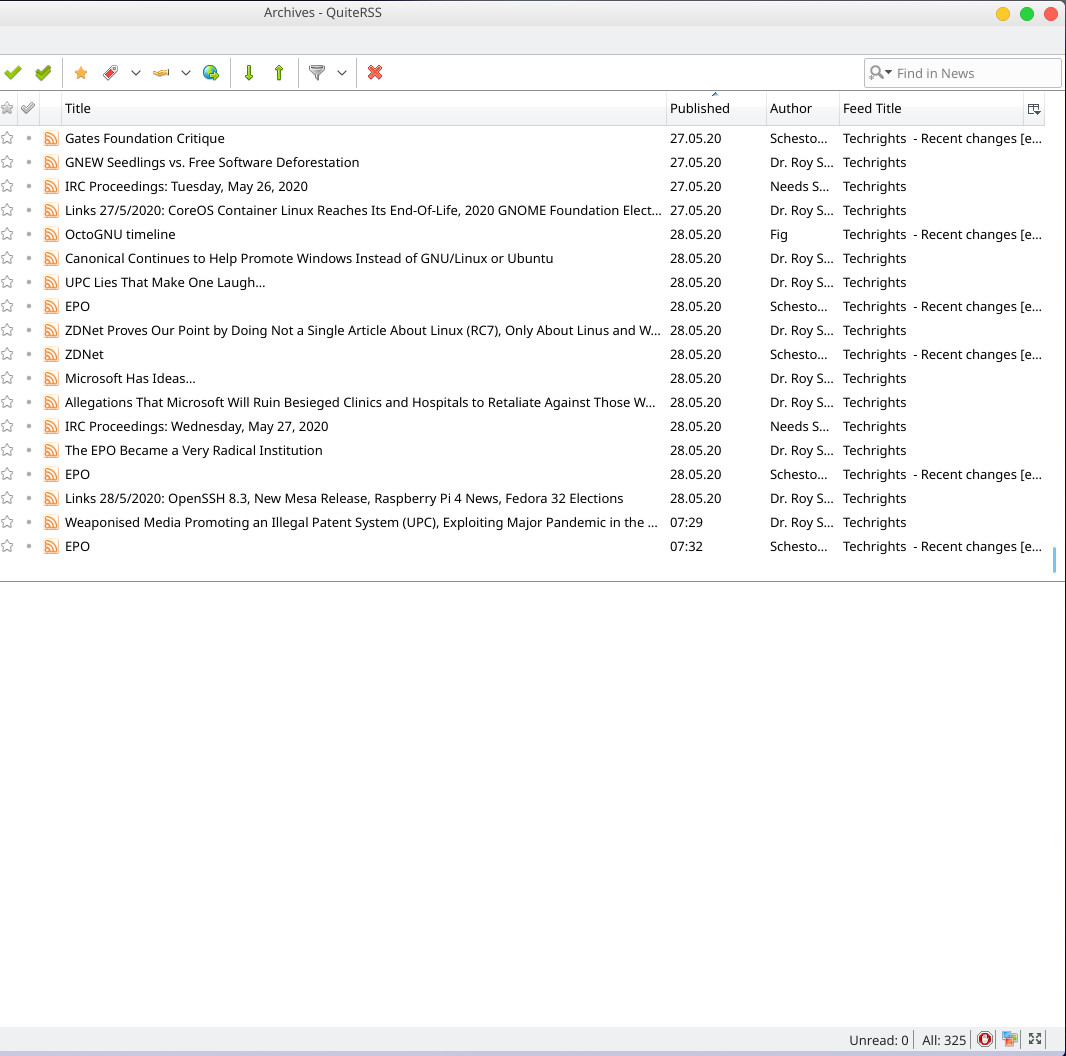
Task: Click feed icon of The EPO Became a Very Radical Institution
Action: 51,451
